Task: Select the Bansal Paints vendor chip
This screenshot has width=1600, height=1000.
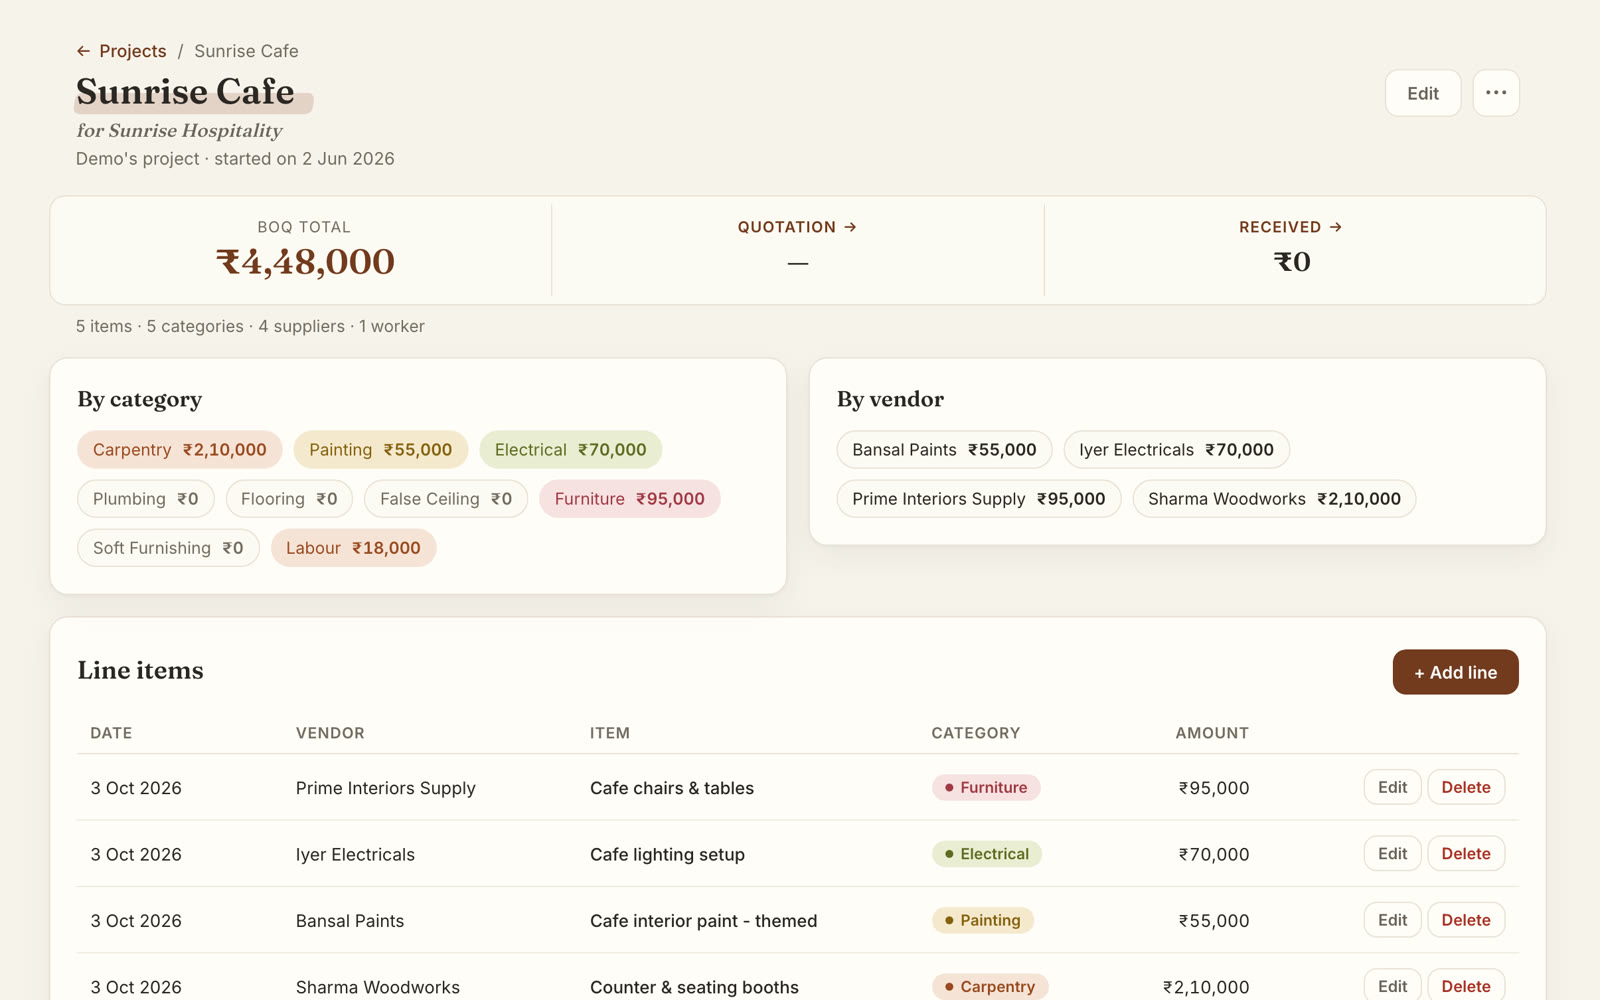Action: point(944,450)
